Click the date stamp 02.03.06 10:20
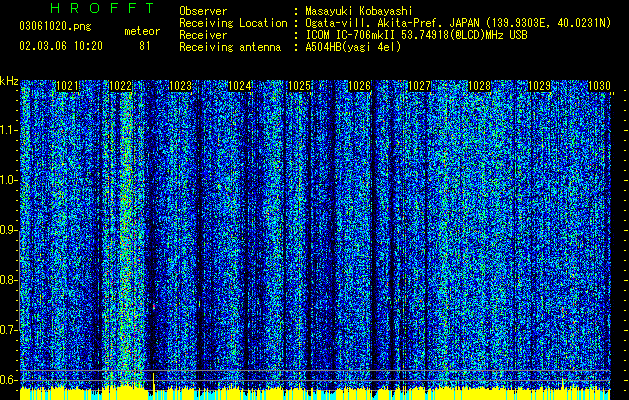629x400 pixels. (61, 46)
